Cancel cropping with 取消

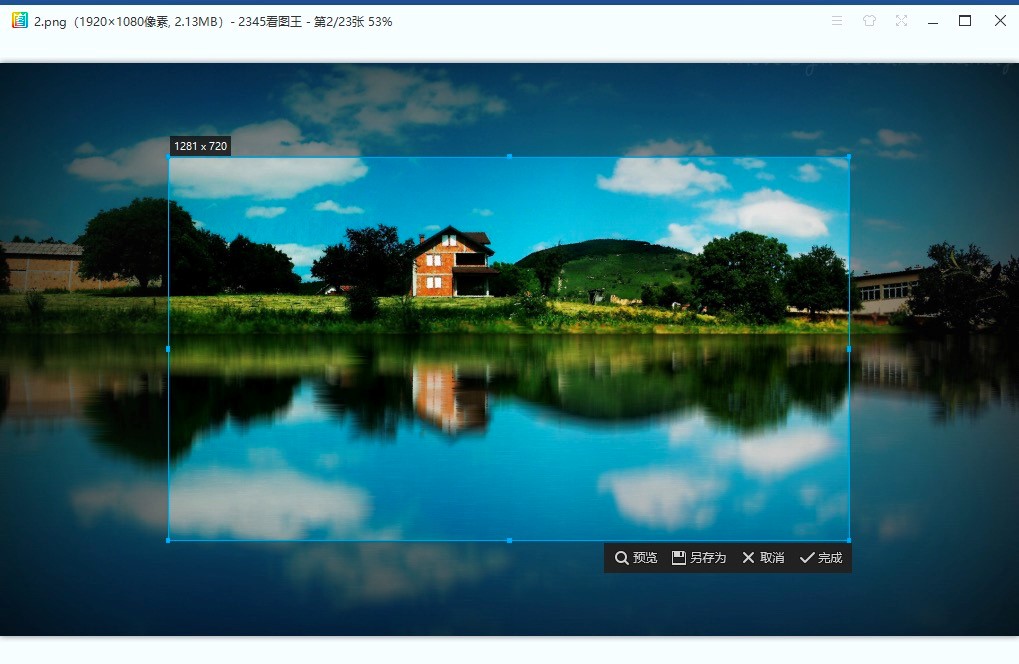(763, 557)
